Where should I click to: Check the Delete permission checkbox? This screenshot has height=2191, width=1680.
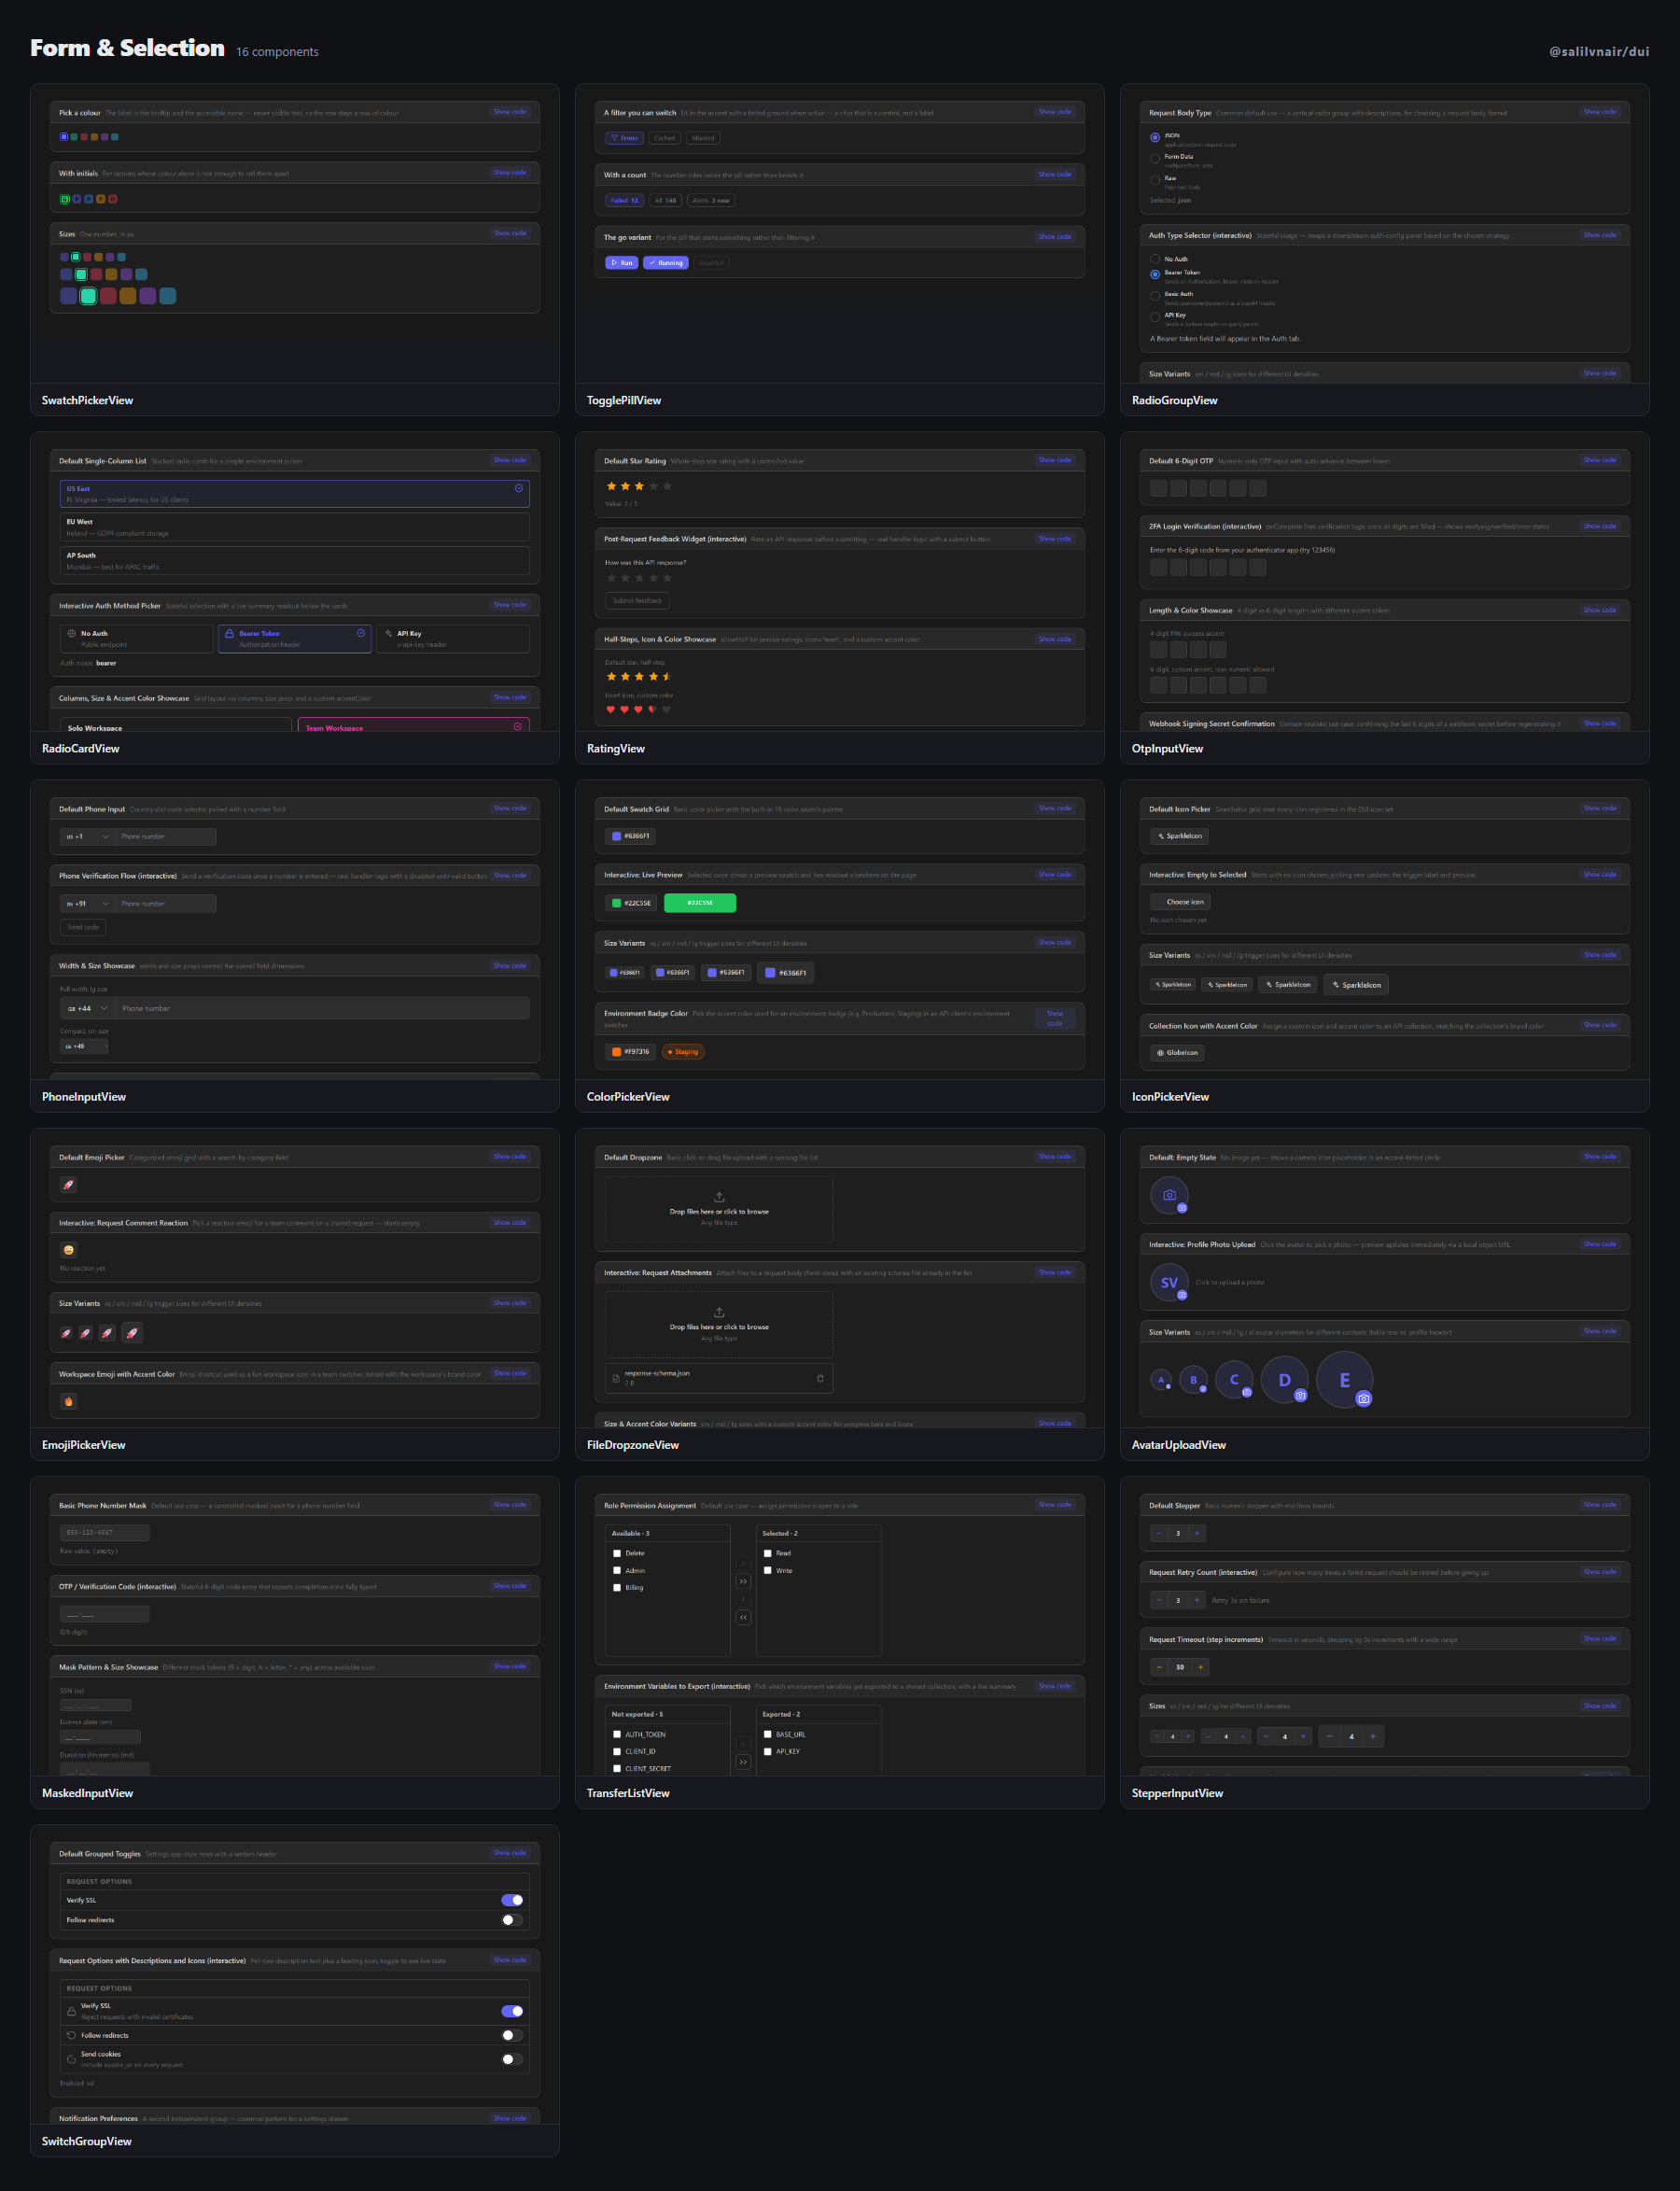click(617, 1553)
